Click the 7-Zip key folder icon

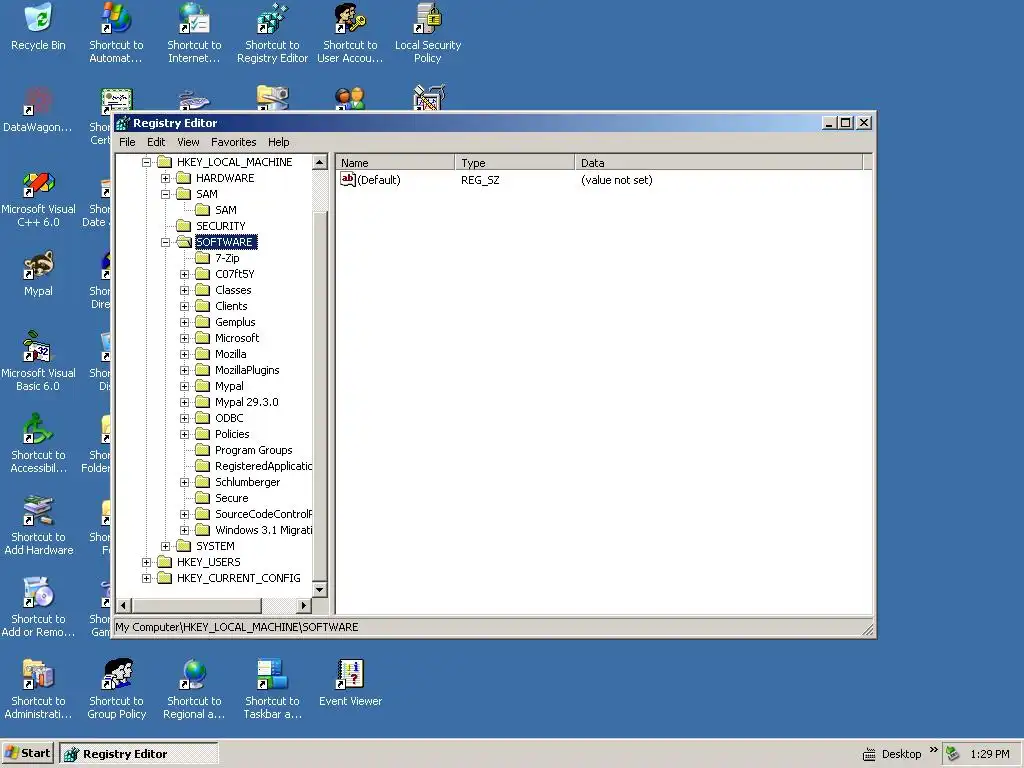click(x=203, y=258)
